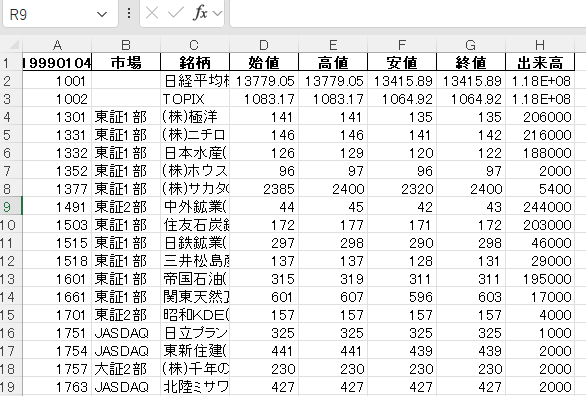The height and width of the screenshot is (396, 586).
Task: Click cell 住友石炭 in row 10
Action: point(195,225)
